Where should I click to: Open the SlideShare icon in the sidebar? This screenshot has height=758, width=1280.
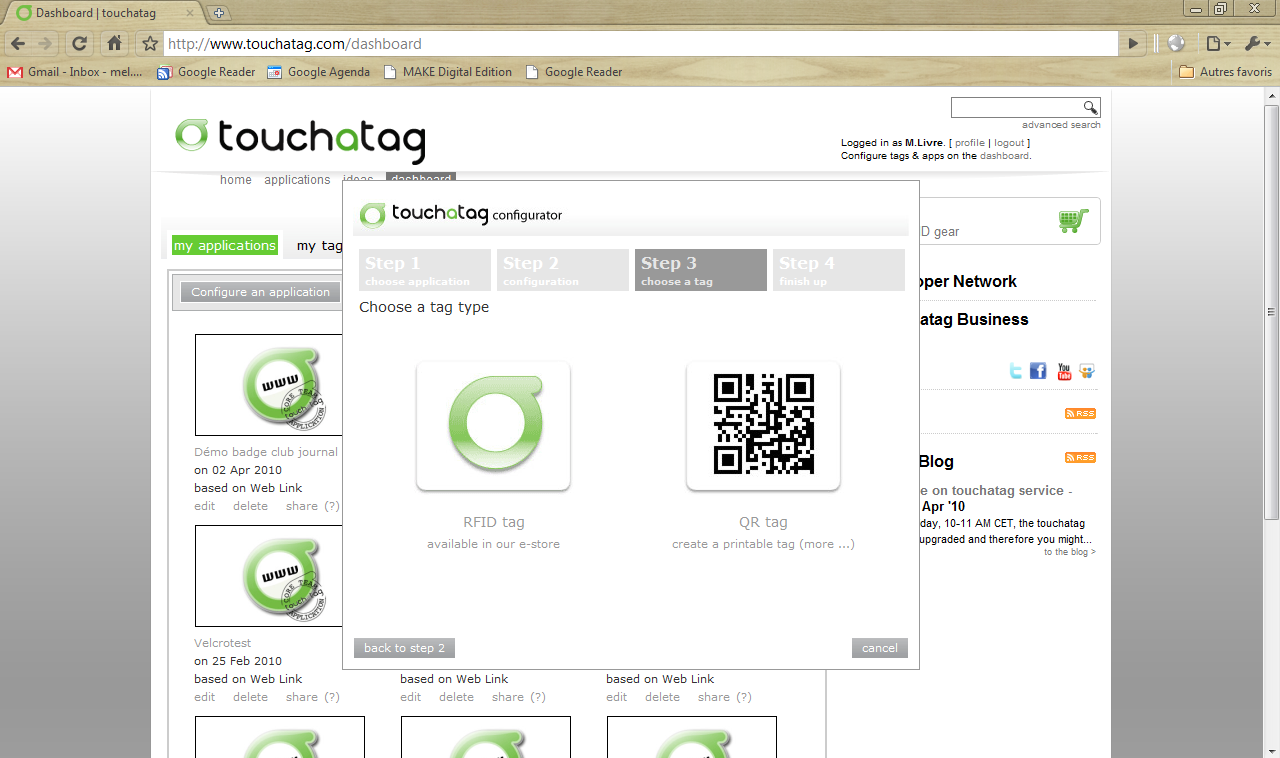pos(1087,371)
